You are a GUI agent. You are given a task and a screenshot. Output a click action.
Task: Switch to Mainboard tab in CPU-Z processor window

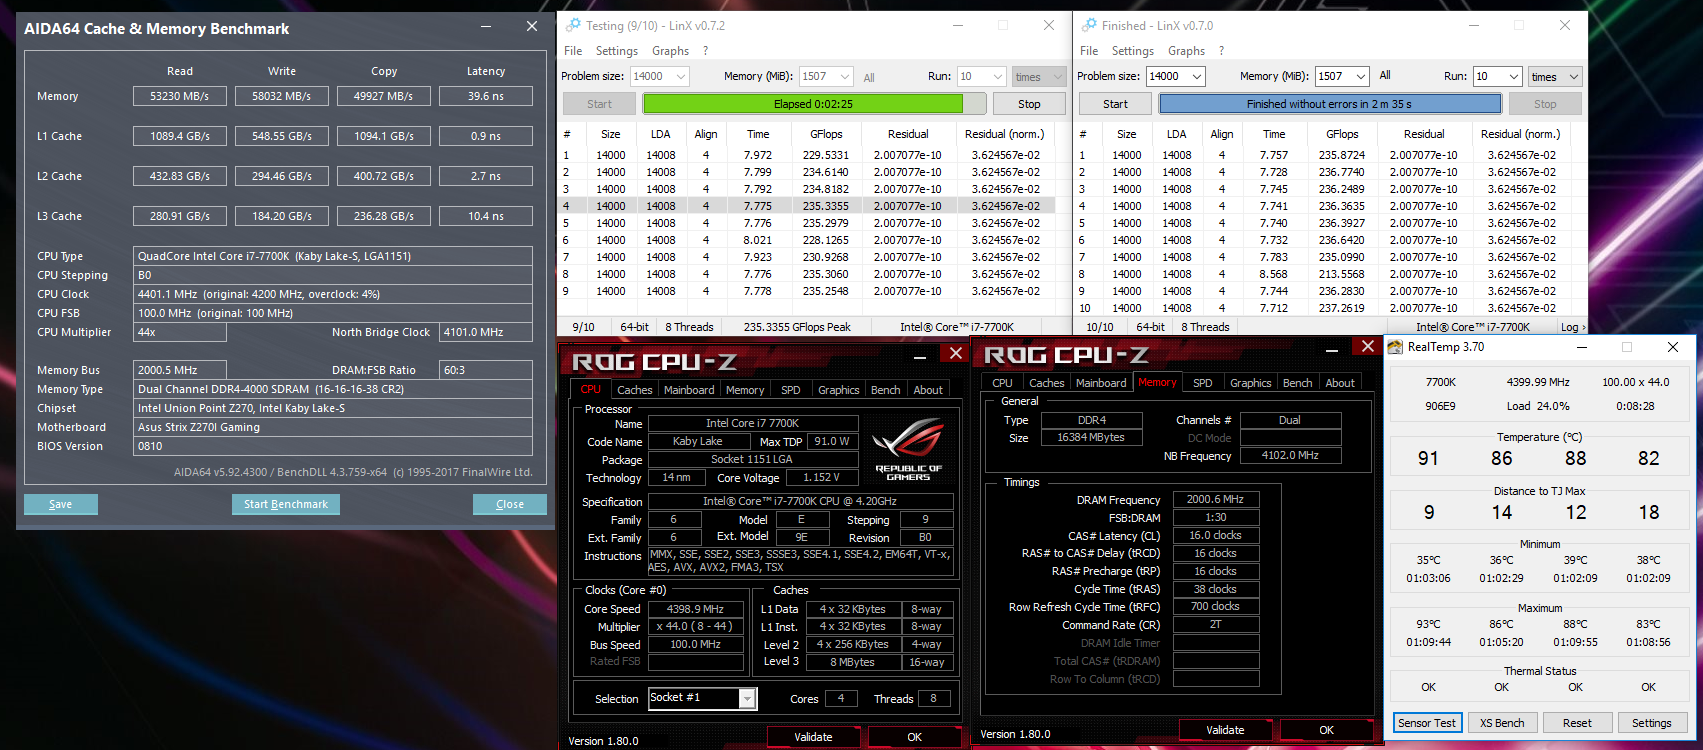tap(689, 390)
